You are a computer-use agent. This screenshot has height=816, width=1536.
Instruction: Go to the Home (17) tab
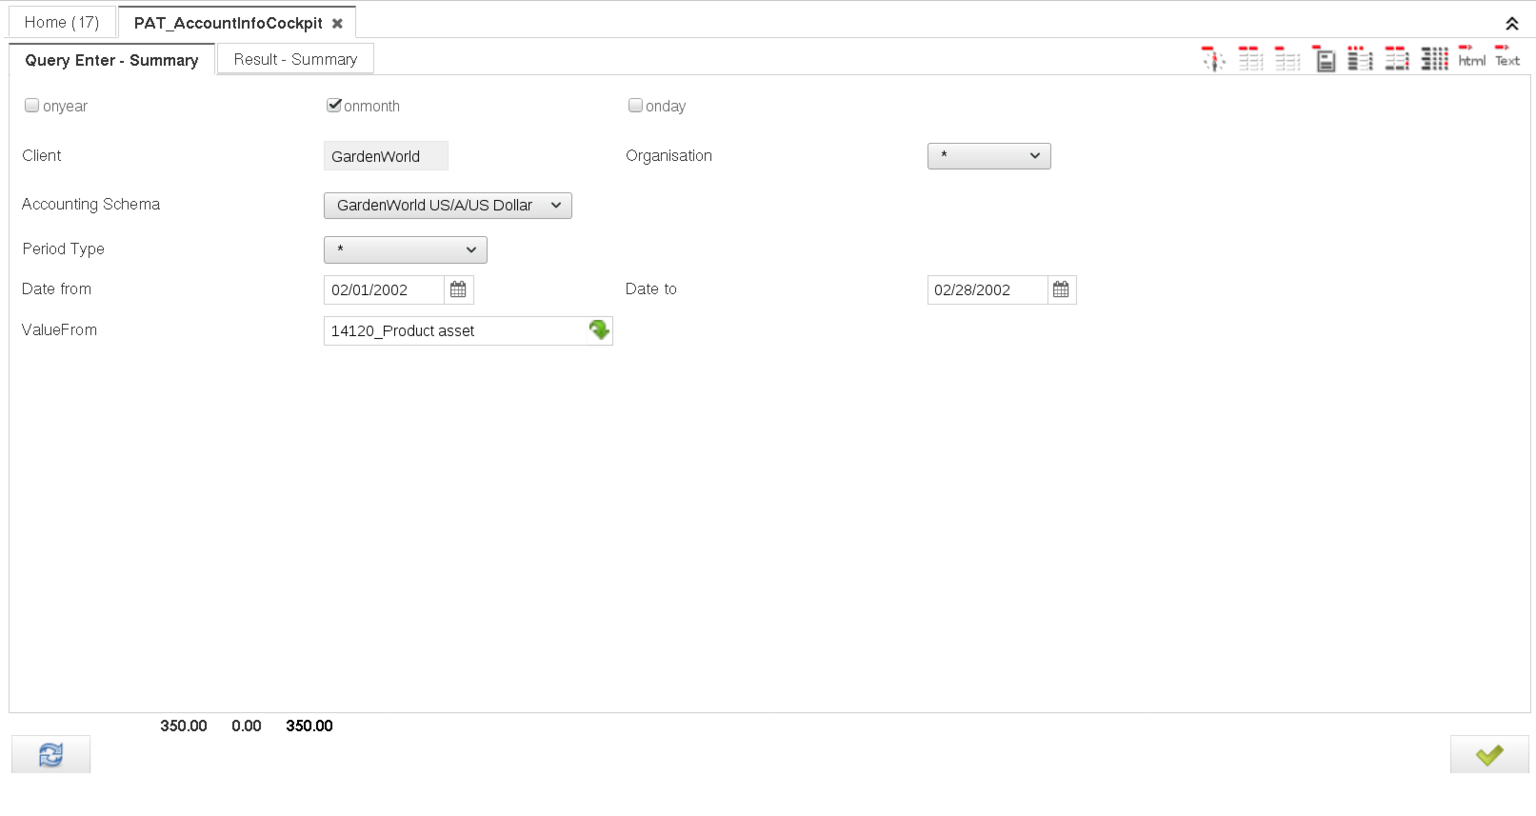(61, 22)
